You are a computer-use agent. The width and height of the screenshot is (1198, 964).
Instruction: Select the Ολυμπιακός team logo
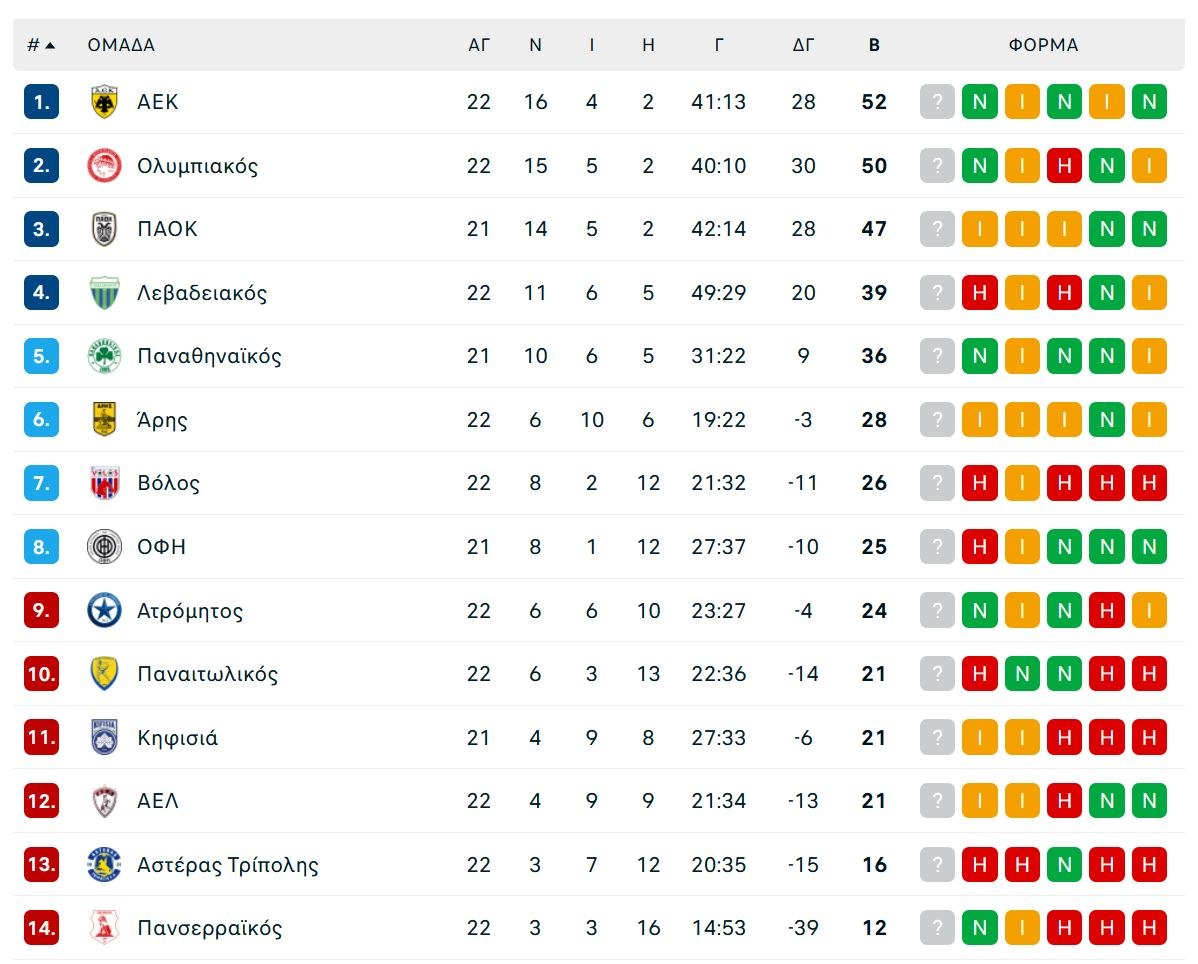(104, 165)
